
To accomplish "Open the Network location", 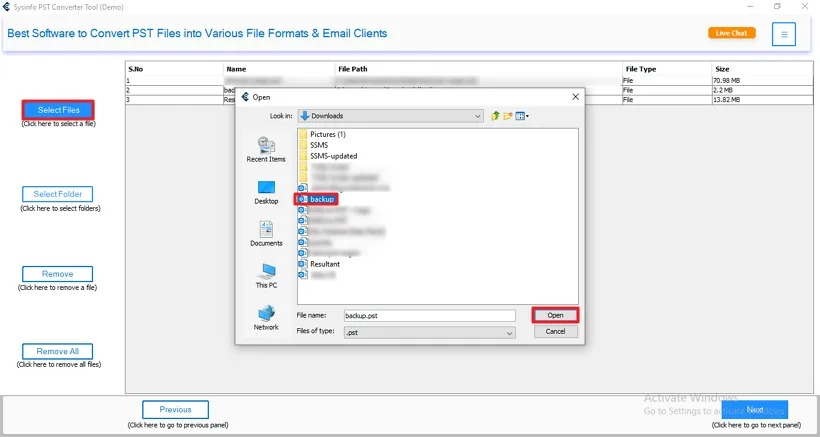I will coord(266,318).
